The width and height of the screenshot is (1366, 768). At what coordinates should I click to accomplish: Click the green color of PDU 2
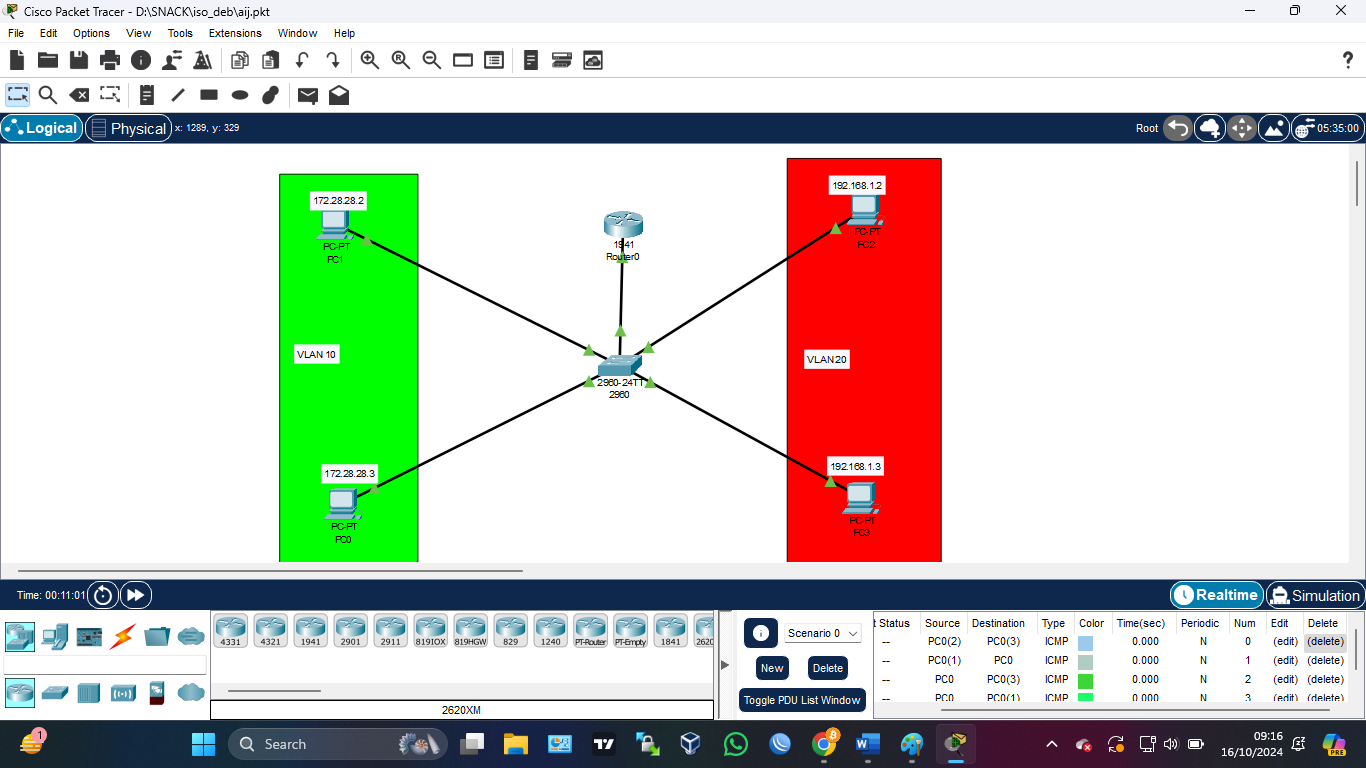click(1085, 680)
